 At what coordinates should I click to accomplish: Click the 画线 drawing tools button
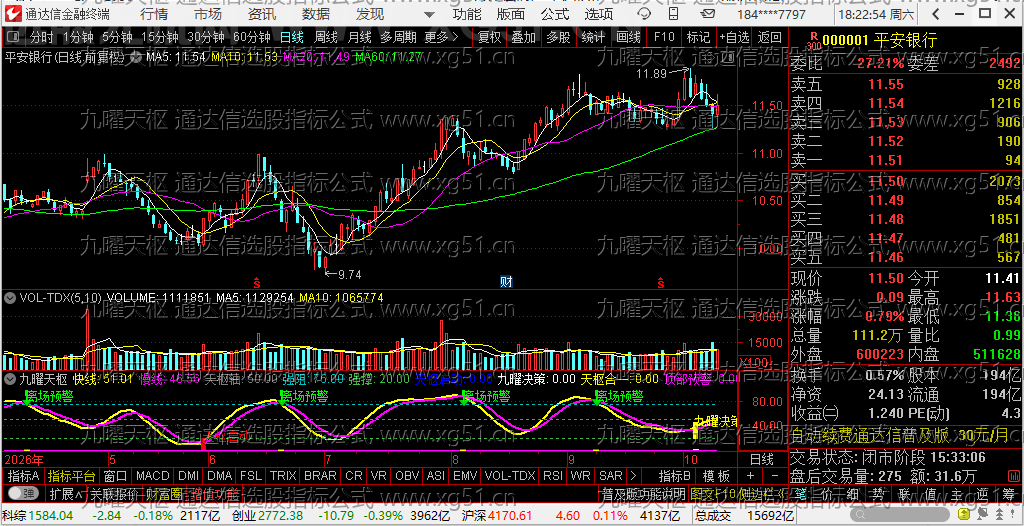click(x=628, y=37)
